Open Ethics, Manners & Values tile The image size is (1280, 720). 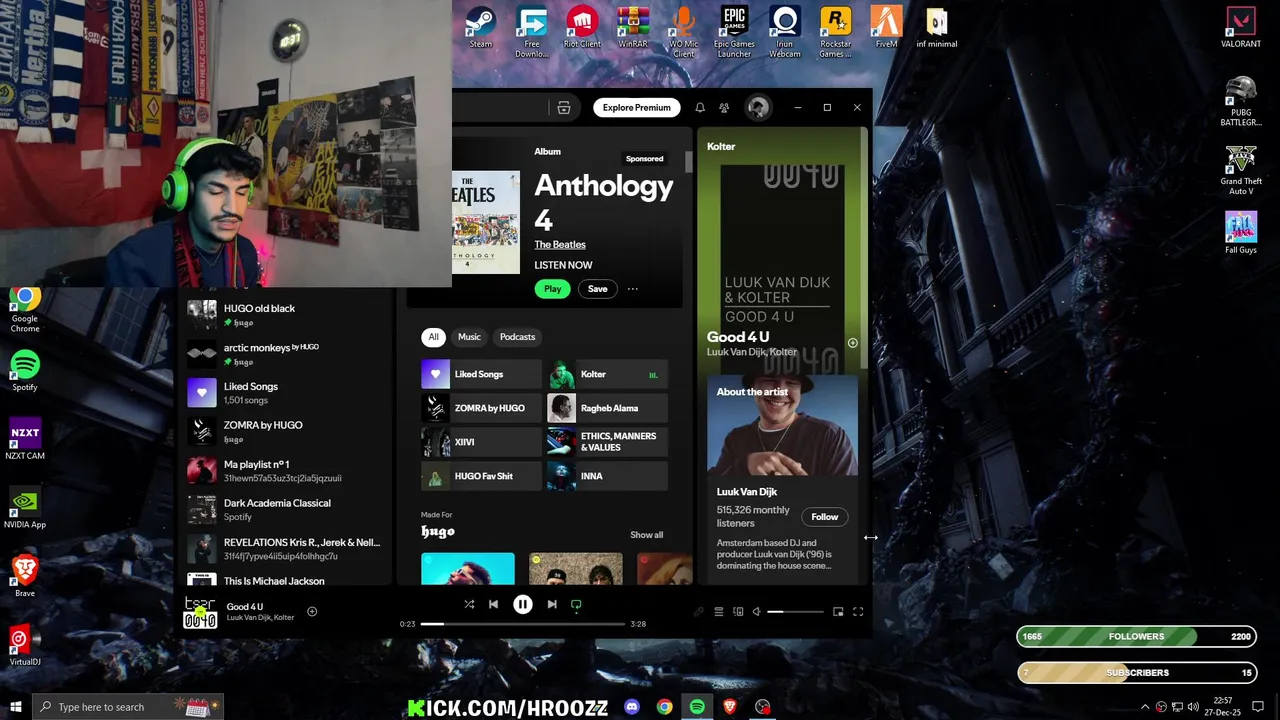(607, 442)
